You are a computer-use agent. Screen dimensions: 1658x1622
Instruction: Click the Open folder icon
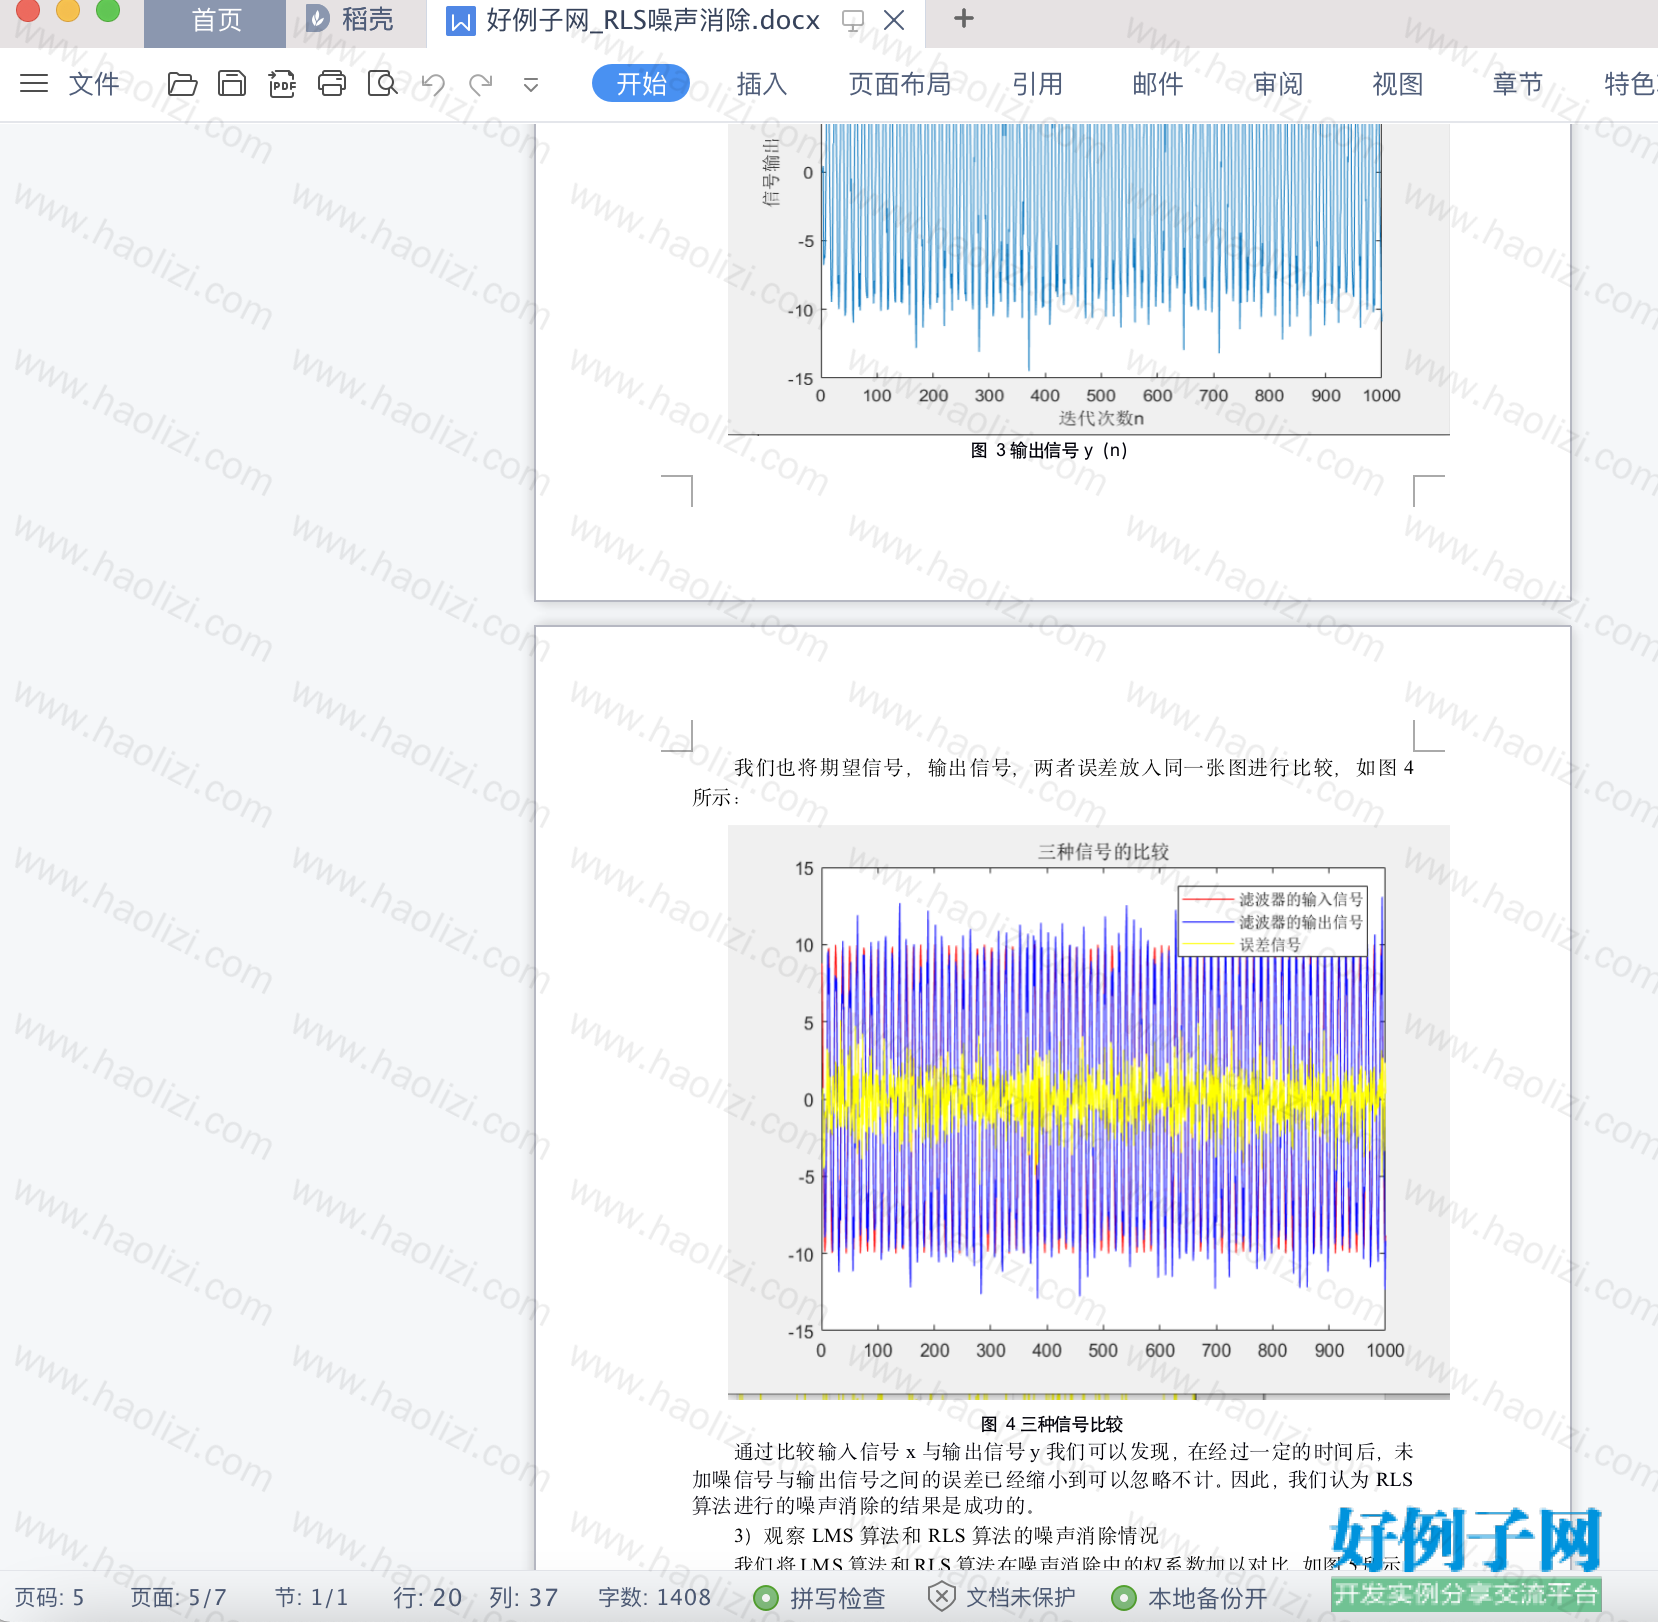tap(182, 83)
